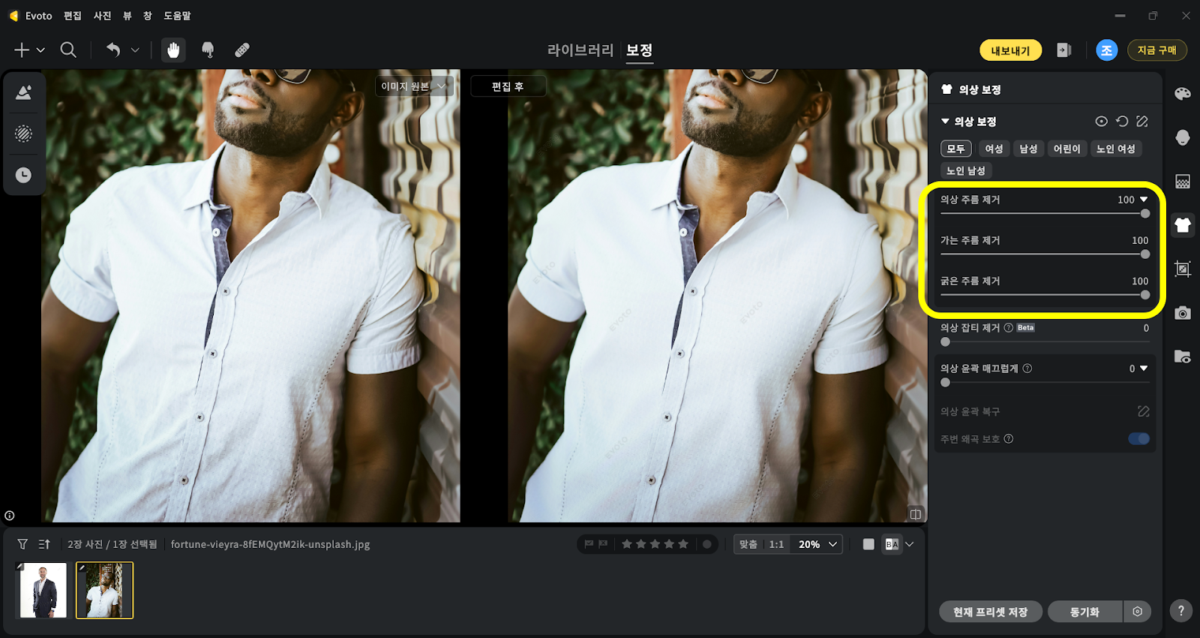The width and height of the screenshot is (1200, 638).
Task: Open the folder preview icon in right sidebar
Action: [x=1182, y=356]
